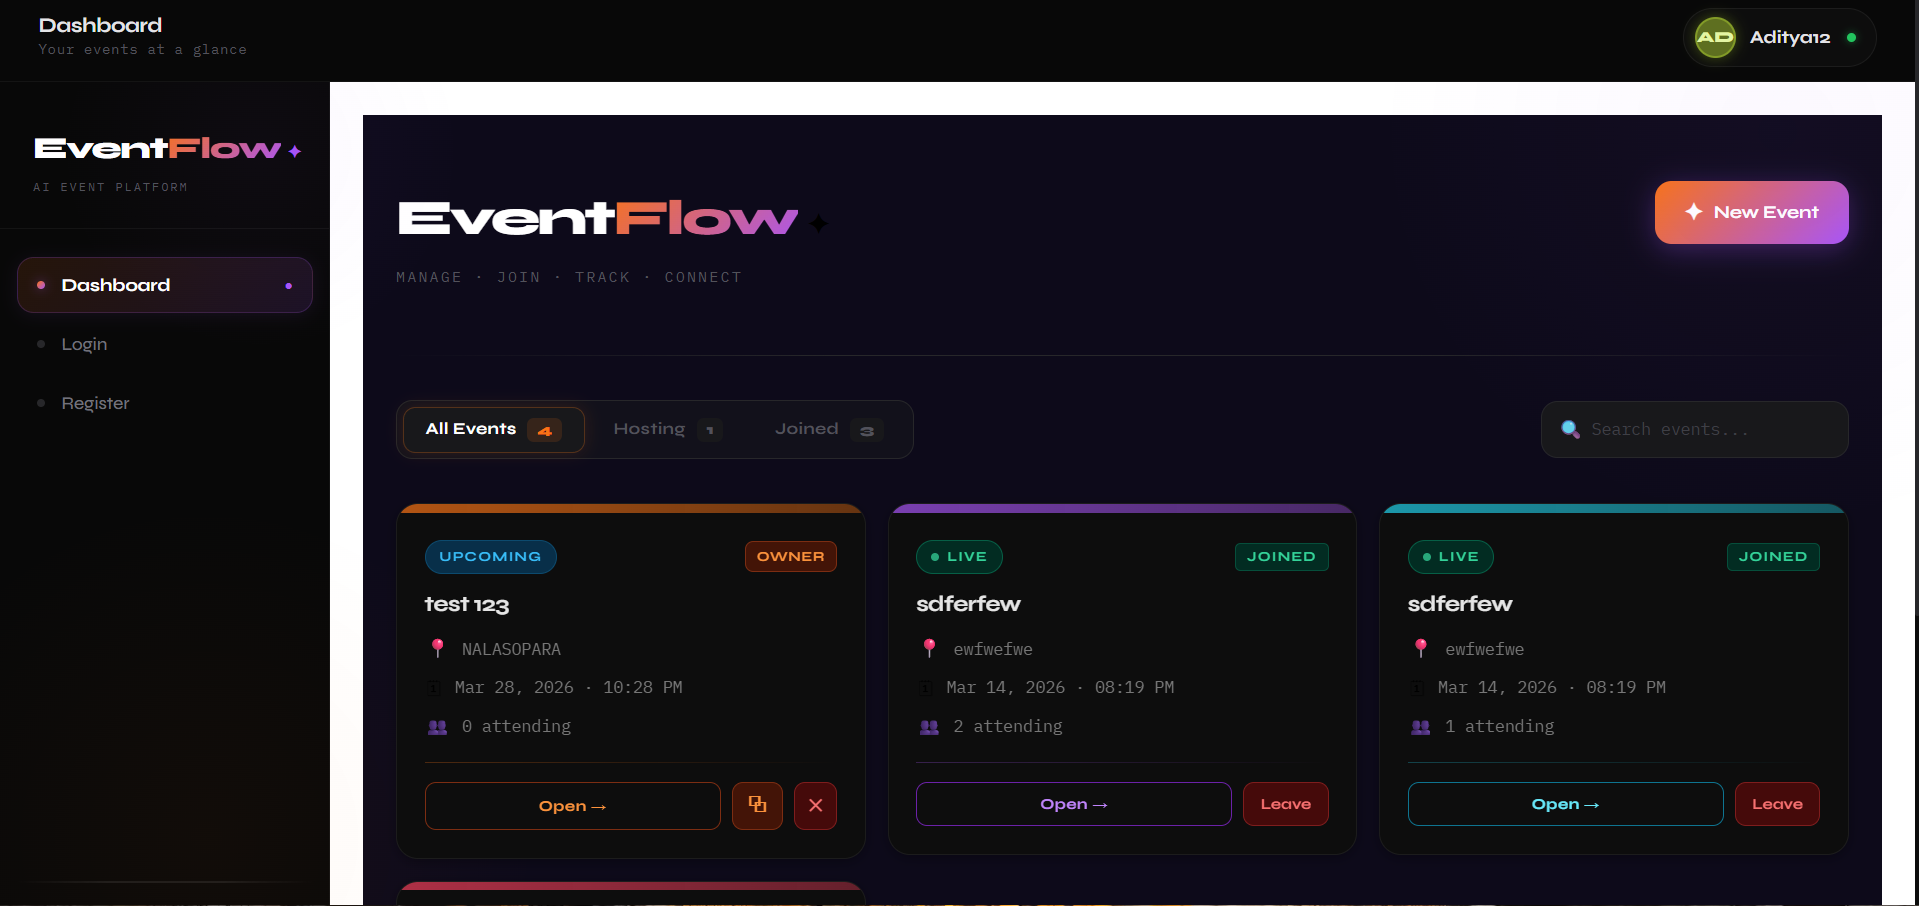Image resolution: width=1919 pixels, height=906 pixels.
Task: Click the sidebar EventFlow logo
Action: (167, 149)
